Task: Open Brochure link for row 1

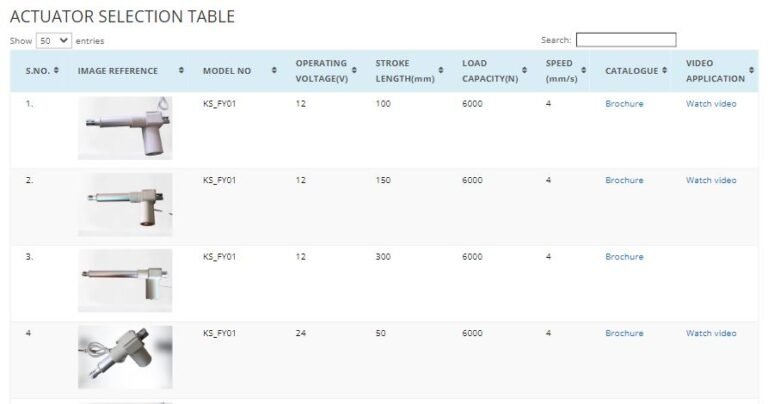Action: click(x=624, y=104)
